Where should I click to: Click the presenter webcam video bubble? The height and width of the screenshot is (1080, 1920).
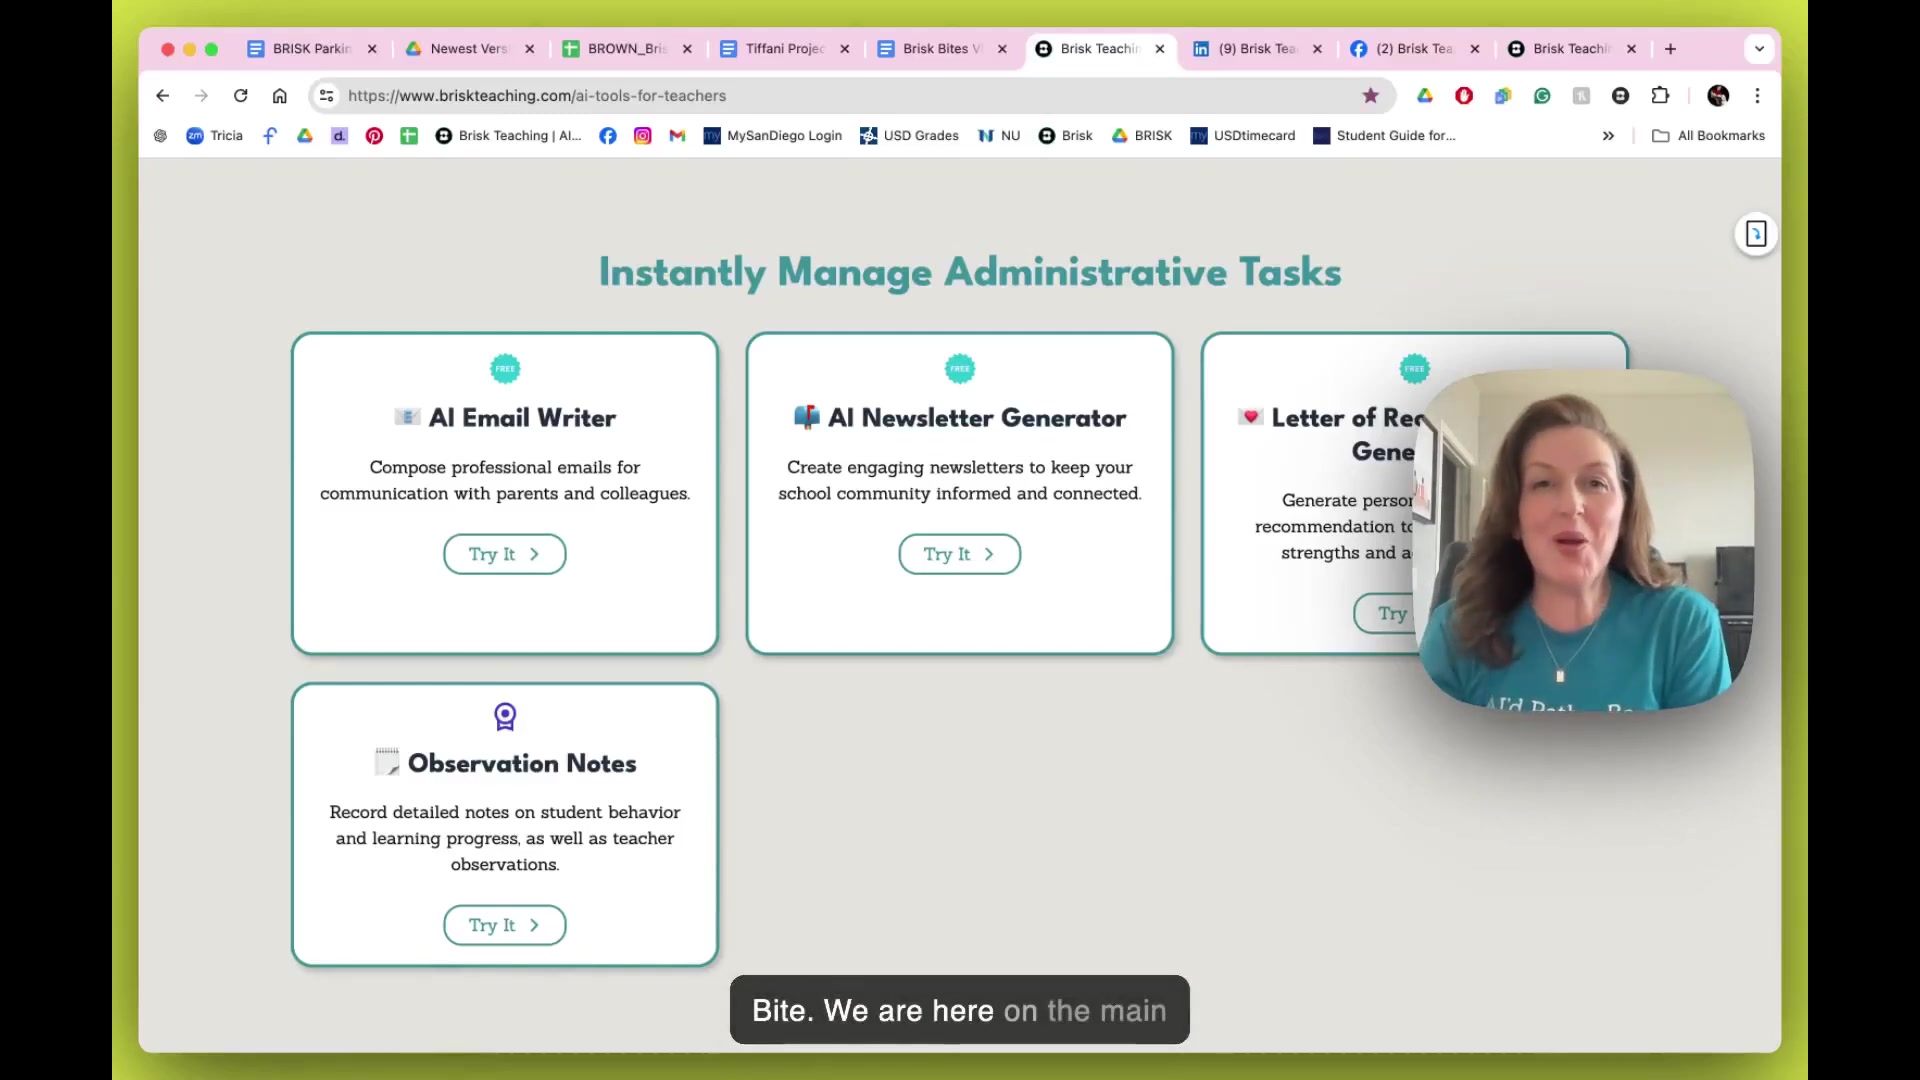pos(1585,540)
